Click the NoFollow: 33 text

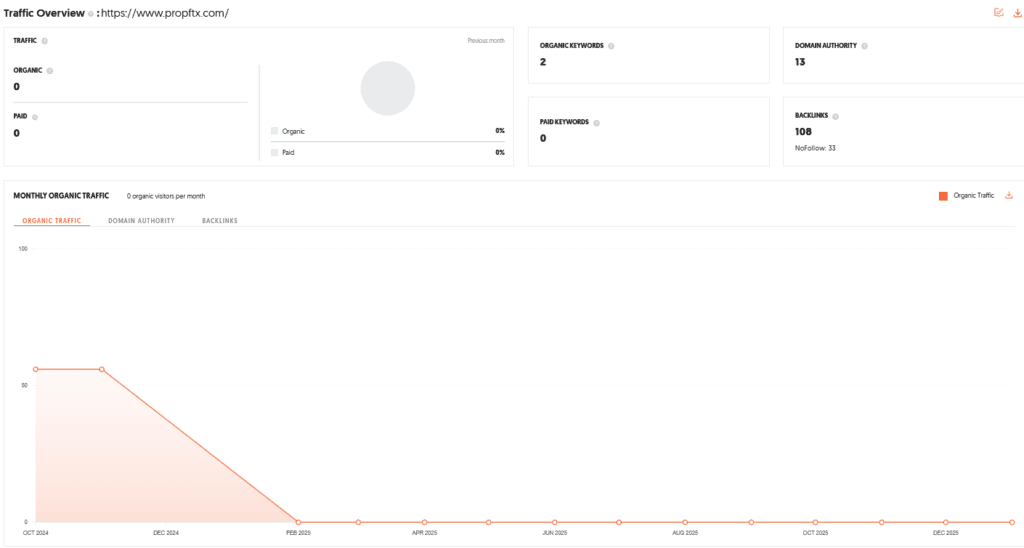click(815, 148)
